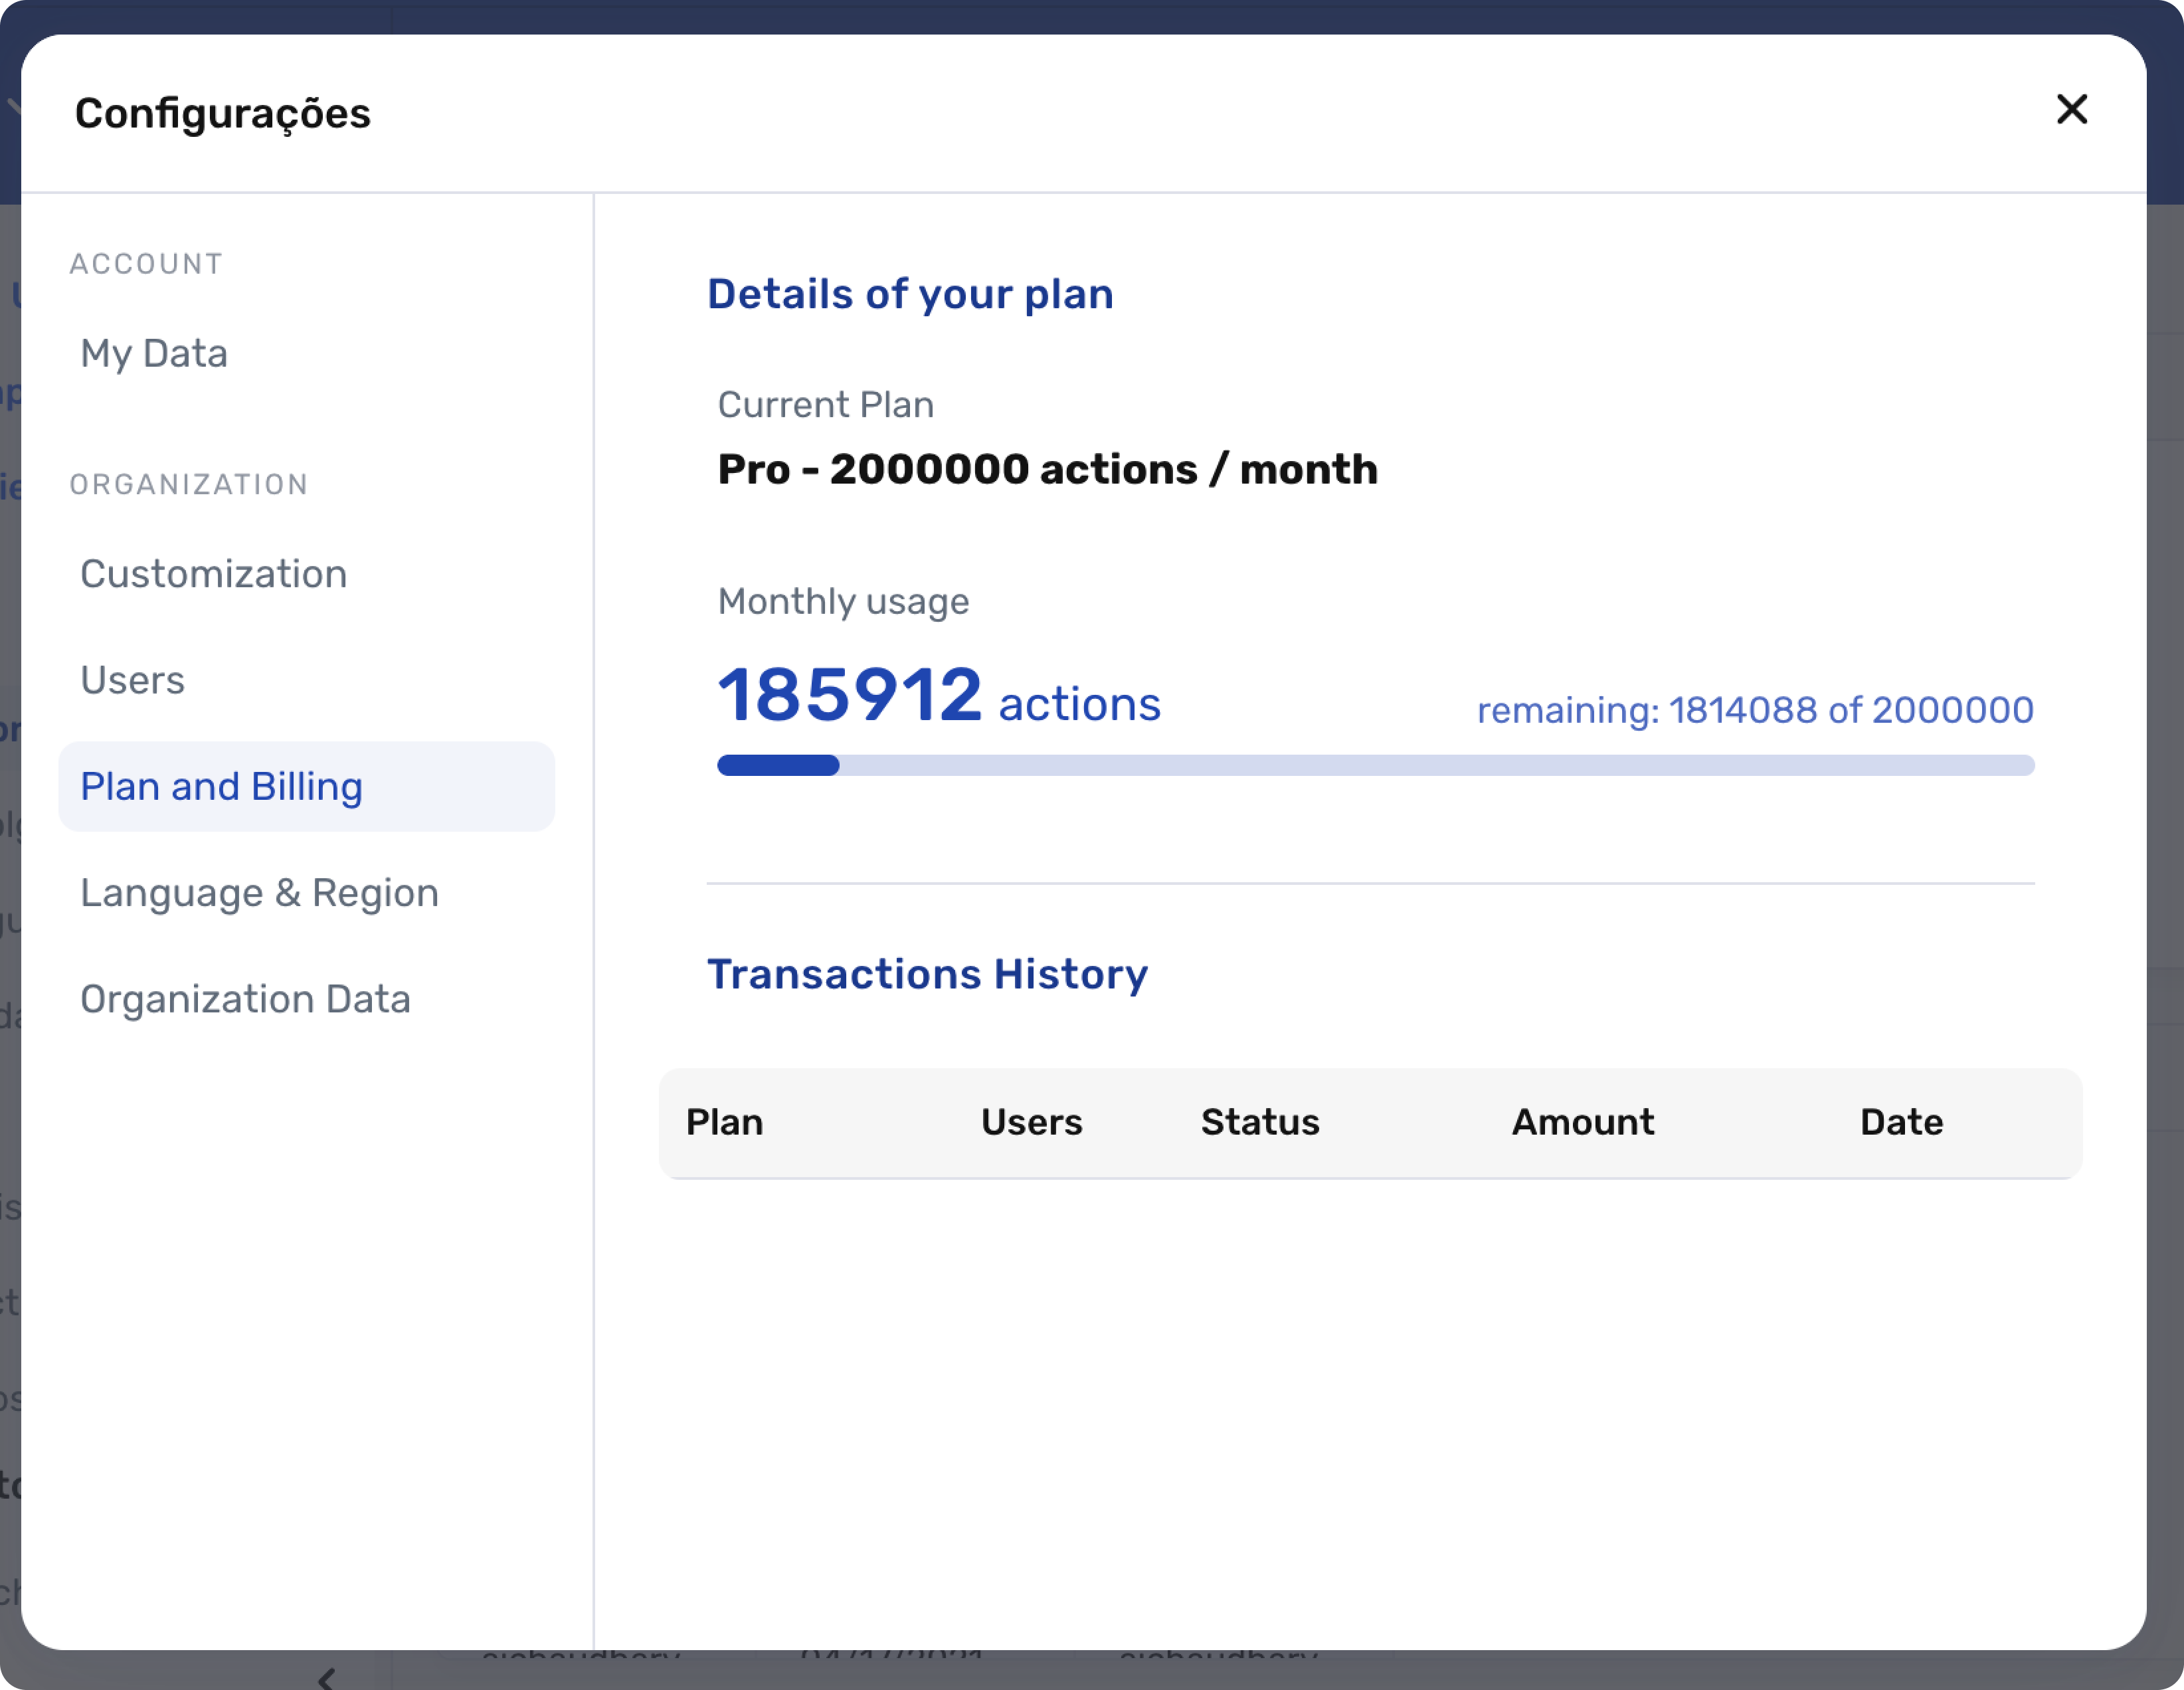This screenshot has width=2184, height=1690.
Task: Open Language & Region settings
Action: click(260, 893)
